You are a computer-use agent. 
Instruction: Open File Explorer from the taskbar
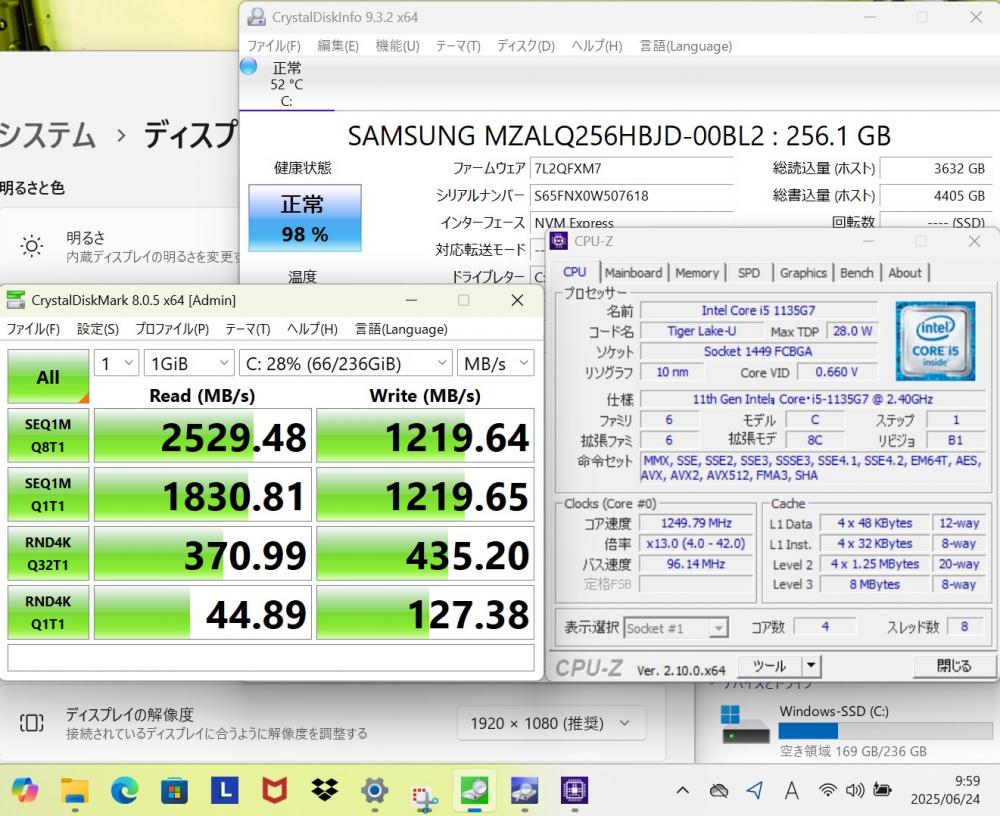[75, 790]
